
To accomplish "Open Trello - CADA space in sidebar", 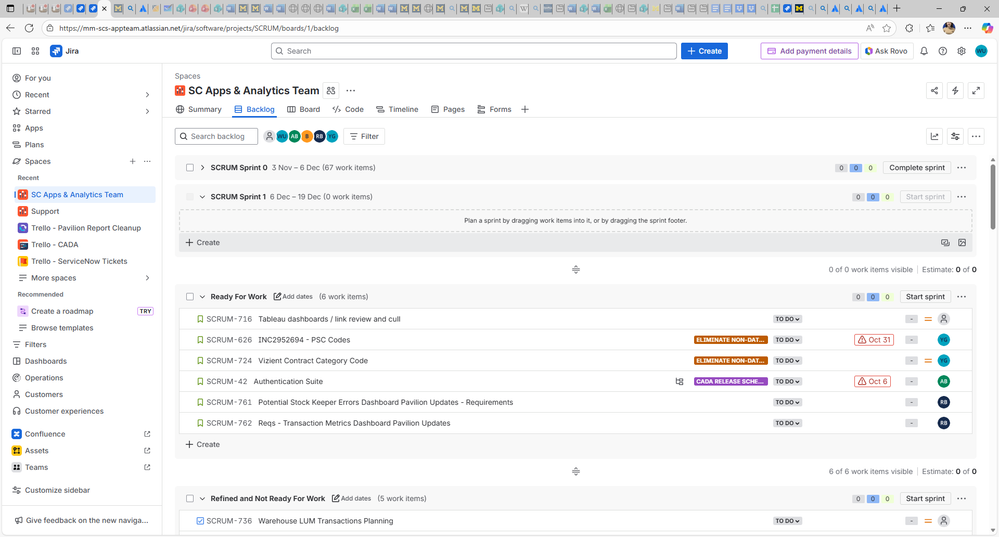I will coord(55,245).
